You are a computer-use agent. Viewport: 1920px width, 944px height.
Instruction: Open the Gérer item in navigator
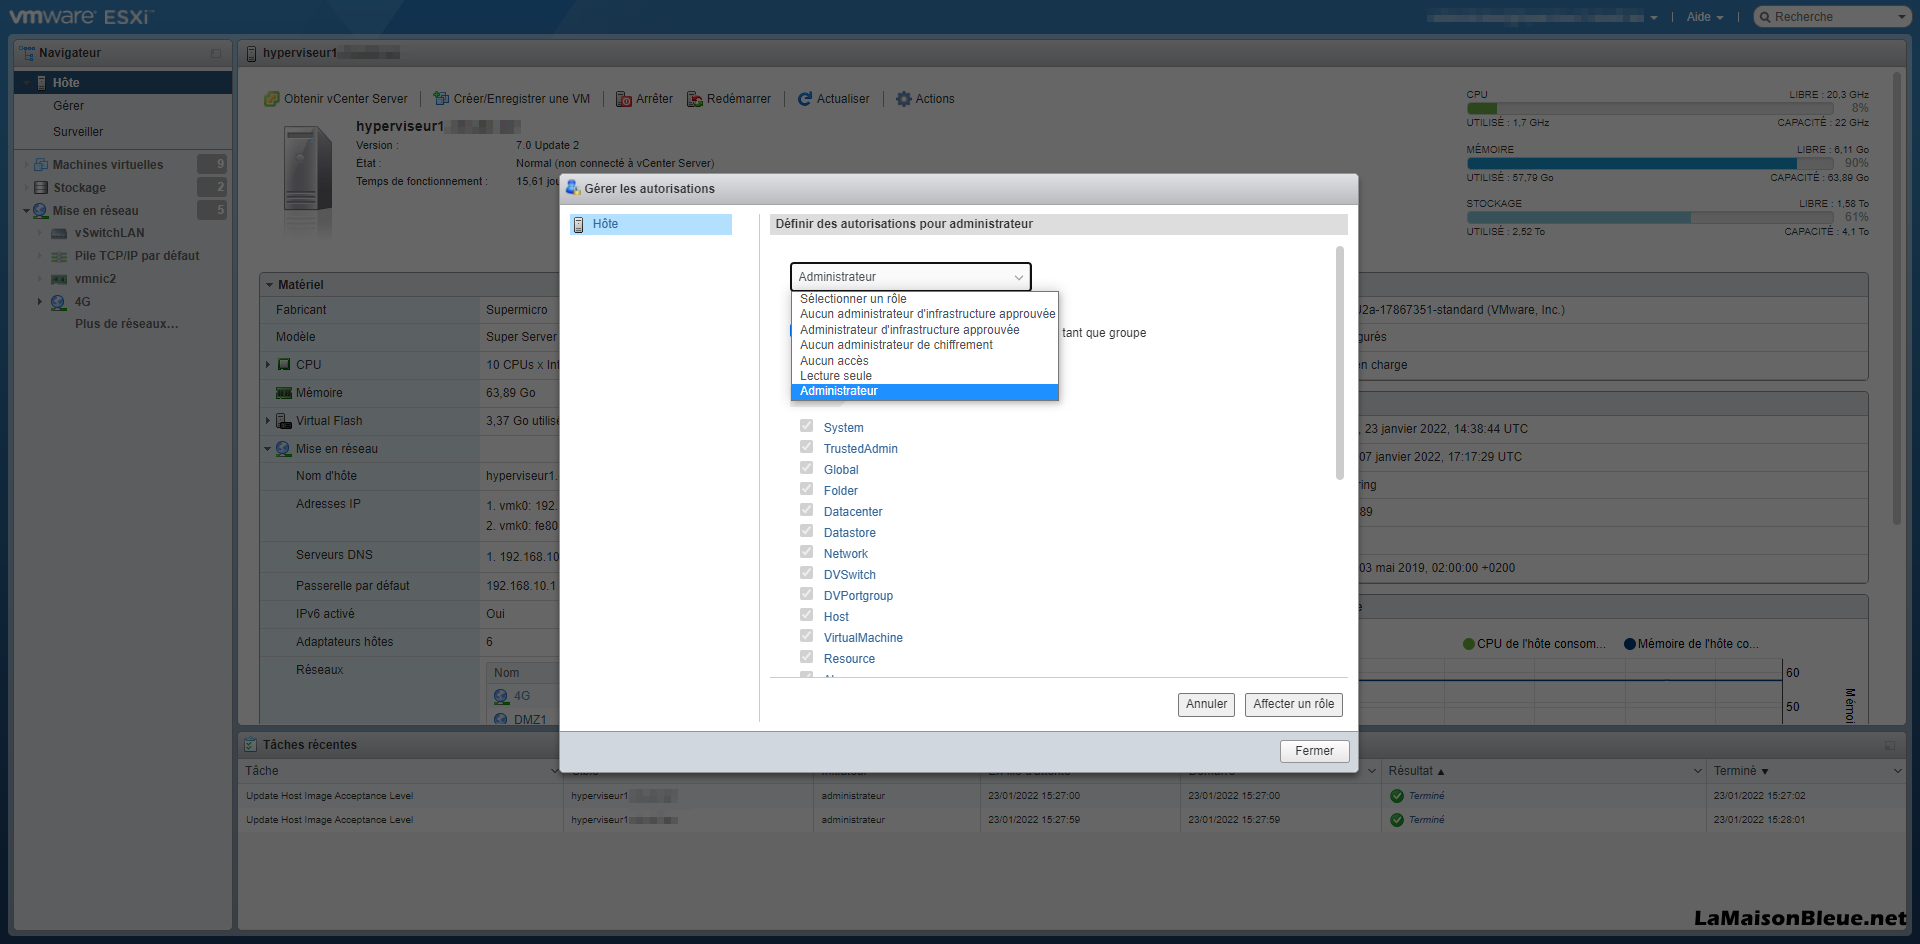click(68, 106)
